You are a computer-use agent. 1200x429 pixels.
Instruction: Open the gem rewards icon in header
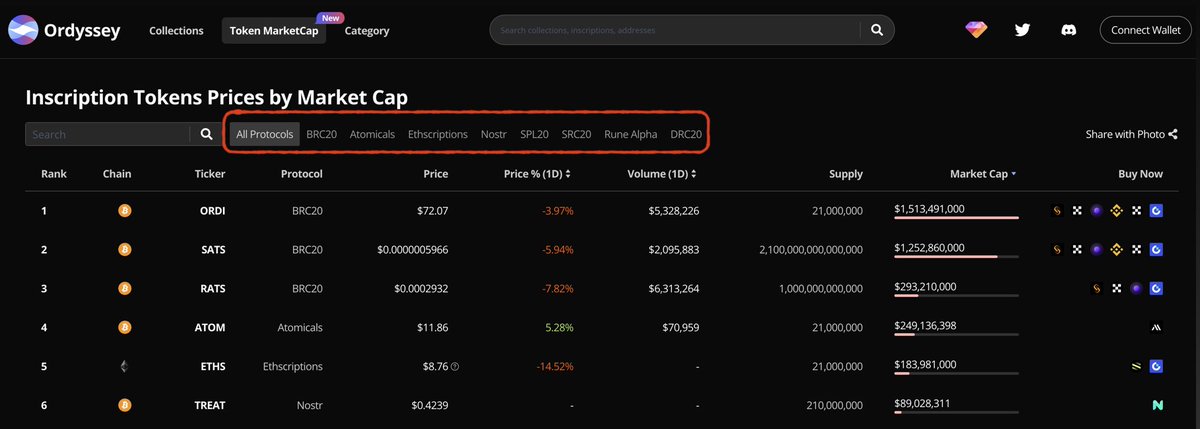pyautogui.click(x=976, y=30)
